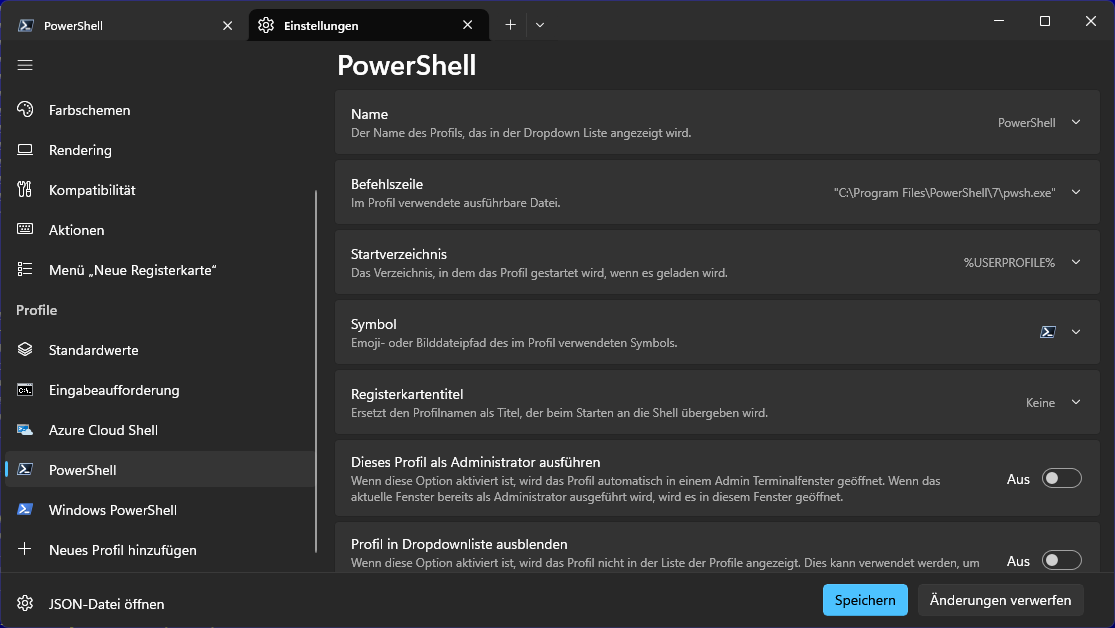Click the pwsh.exe command line path
The image size is (1115, 628).
[x=944, y=193]
